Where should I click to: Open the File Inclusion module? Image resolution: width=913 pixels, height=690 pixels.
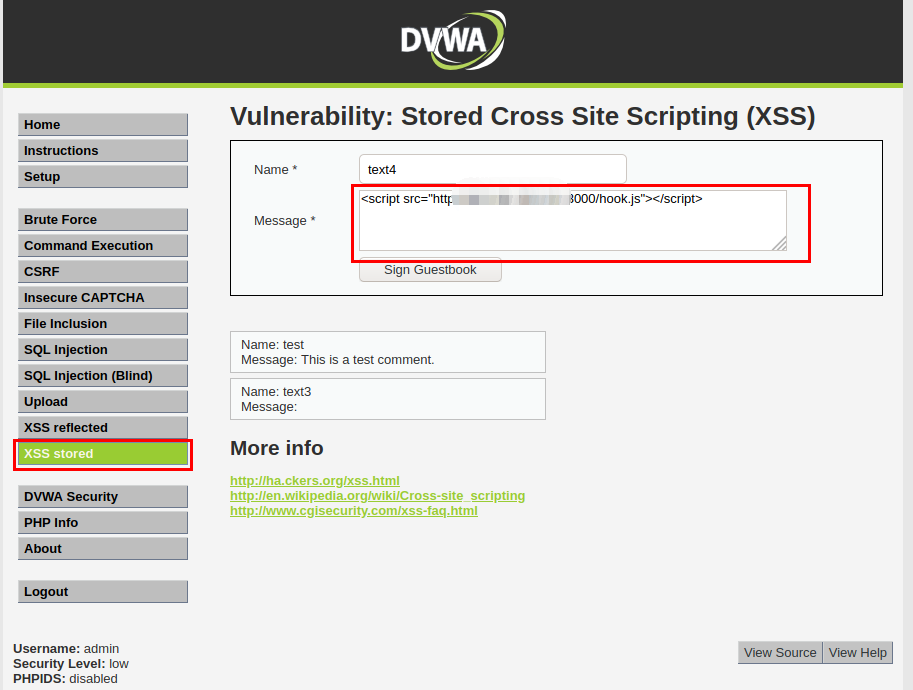tap(102, 324)
